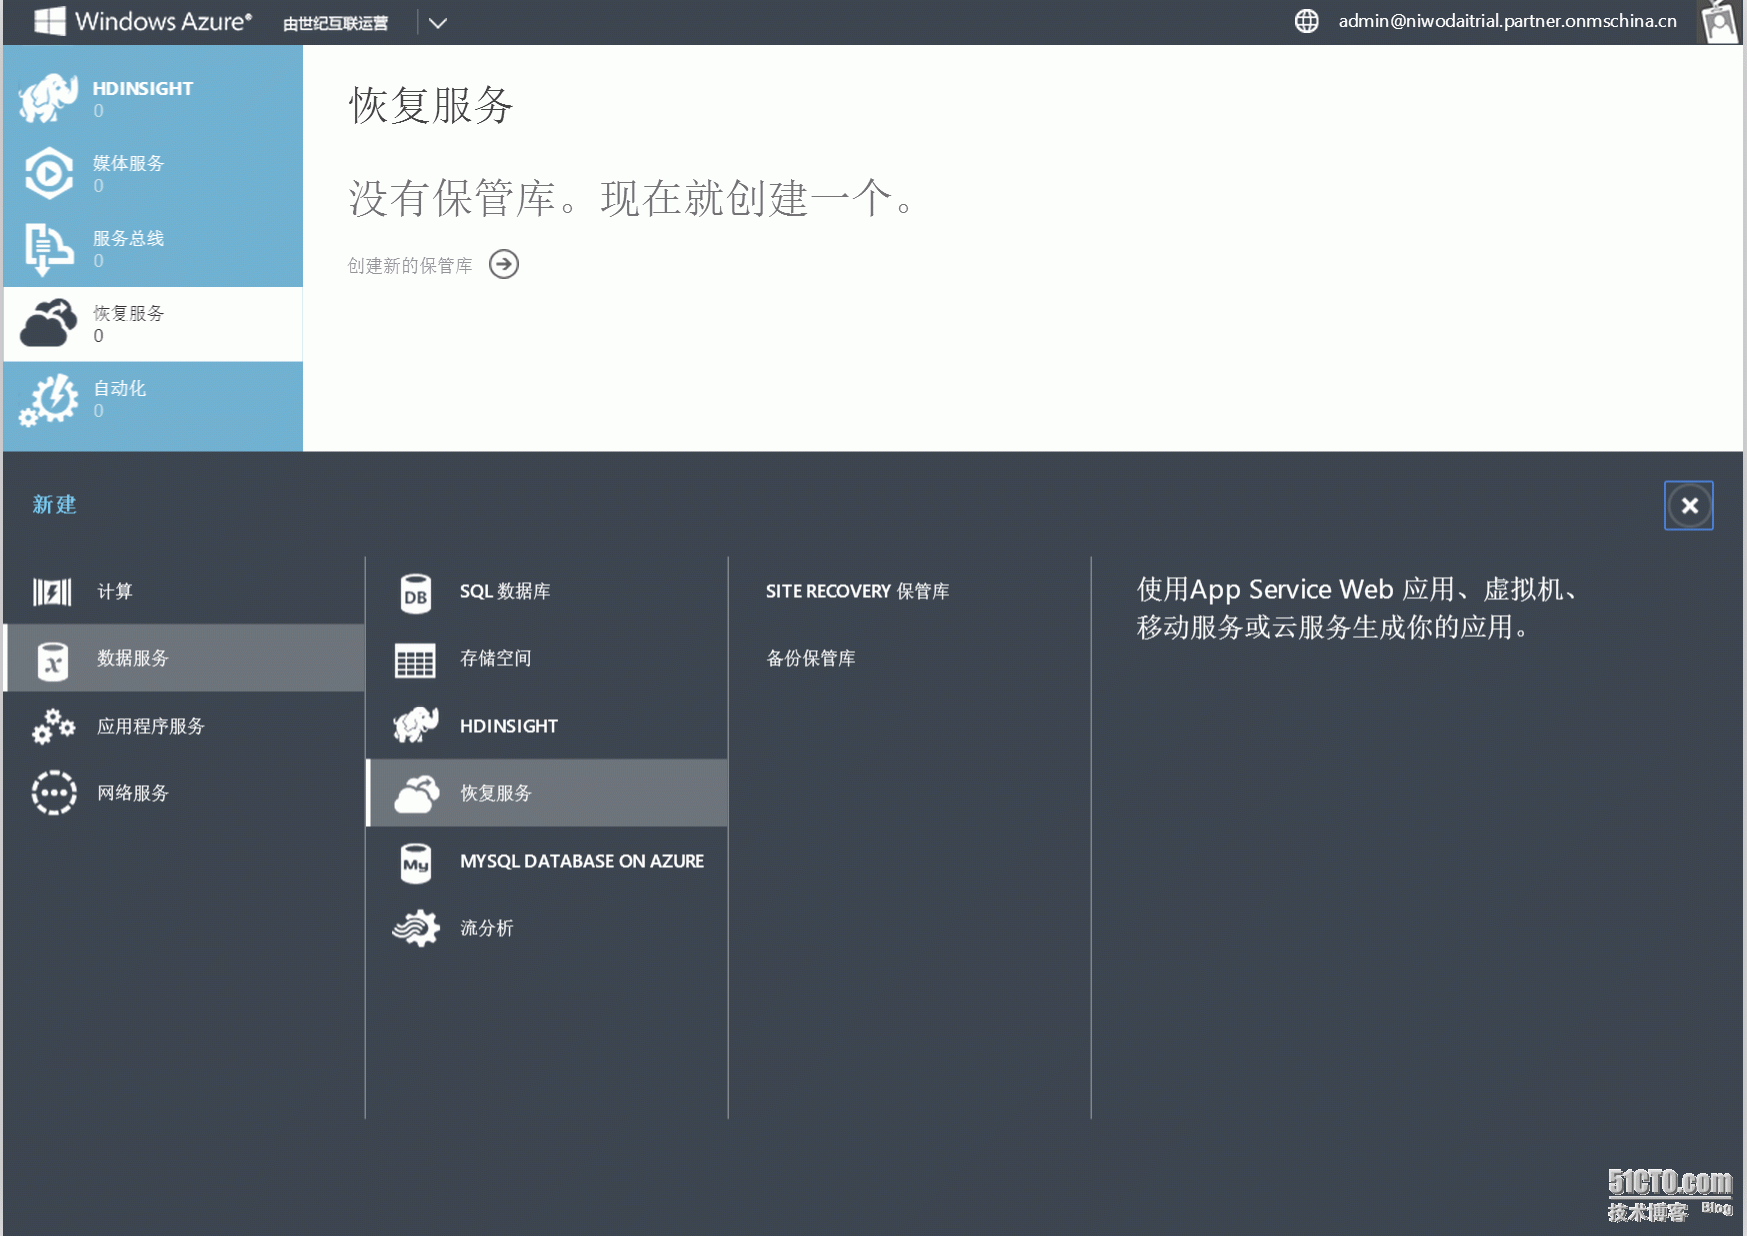The image size is (1747, 1236).
Task: Click the 数据服务 database icon
Action: click(53, 660)
